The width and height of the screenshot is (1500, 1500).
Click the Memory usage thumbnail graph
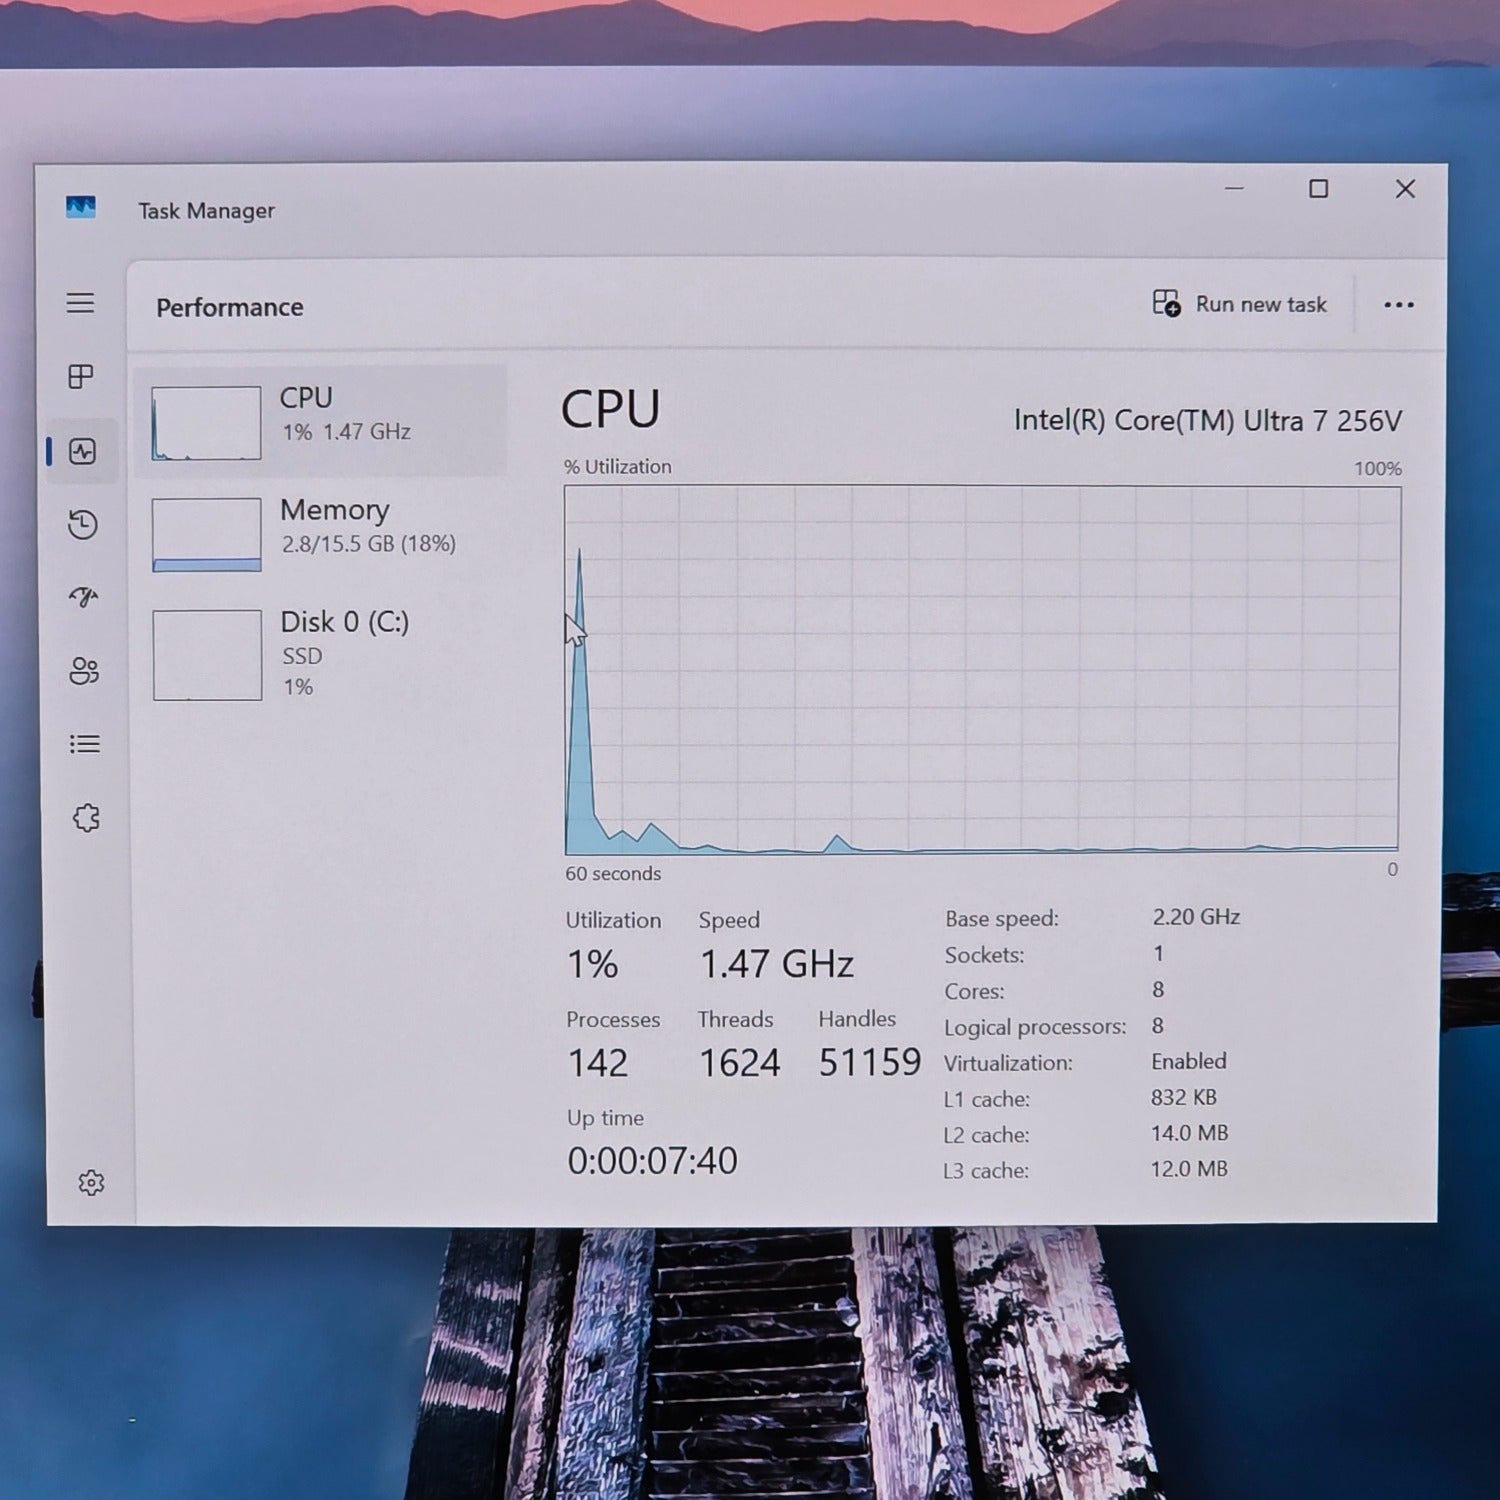[x=207, y=535]
